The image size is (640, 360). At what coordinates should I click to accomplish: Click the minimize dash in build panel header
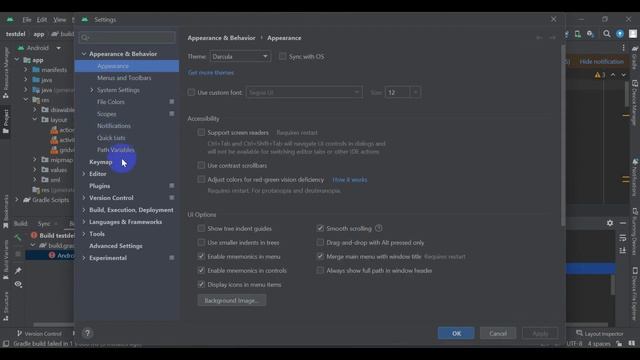pyautogui.click(x=623, y=223)
